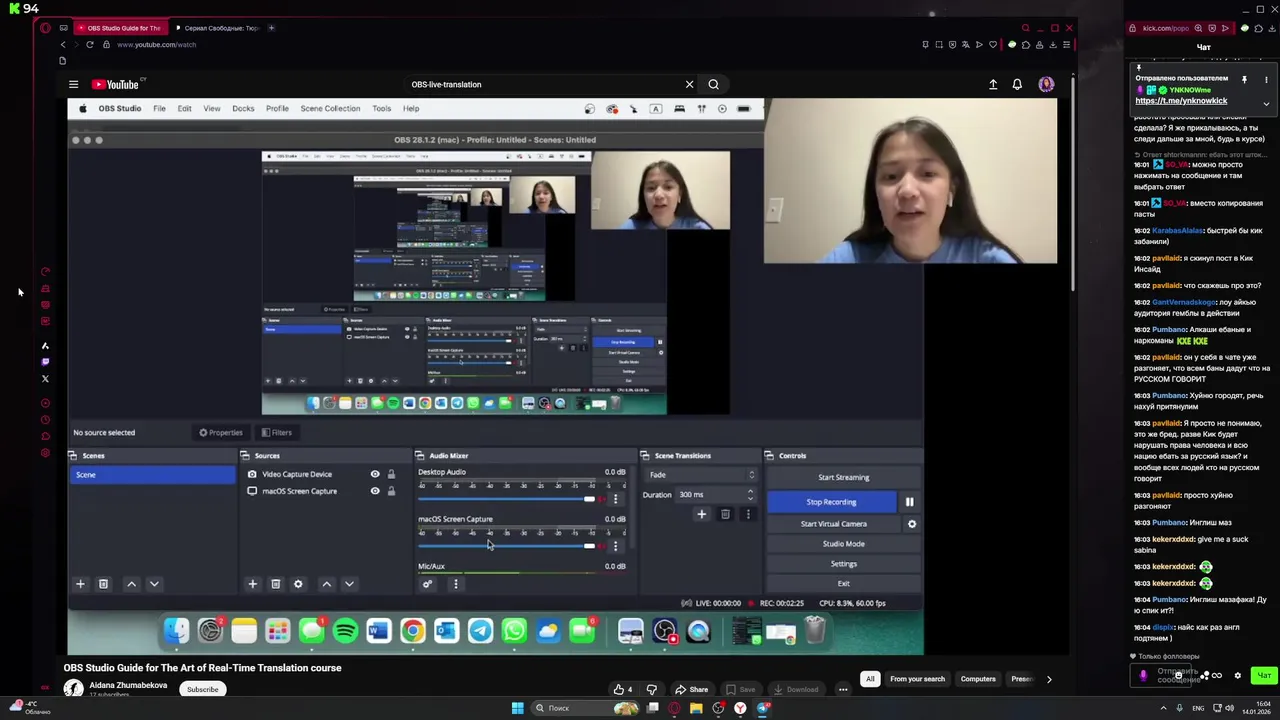Open OBS File menu

(x=159, y=108)
